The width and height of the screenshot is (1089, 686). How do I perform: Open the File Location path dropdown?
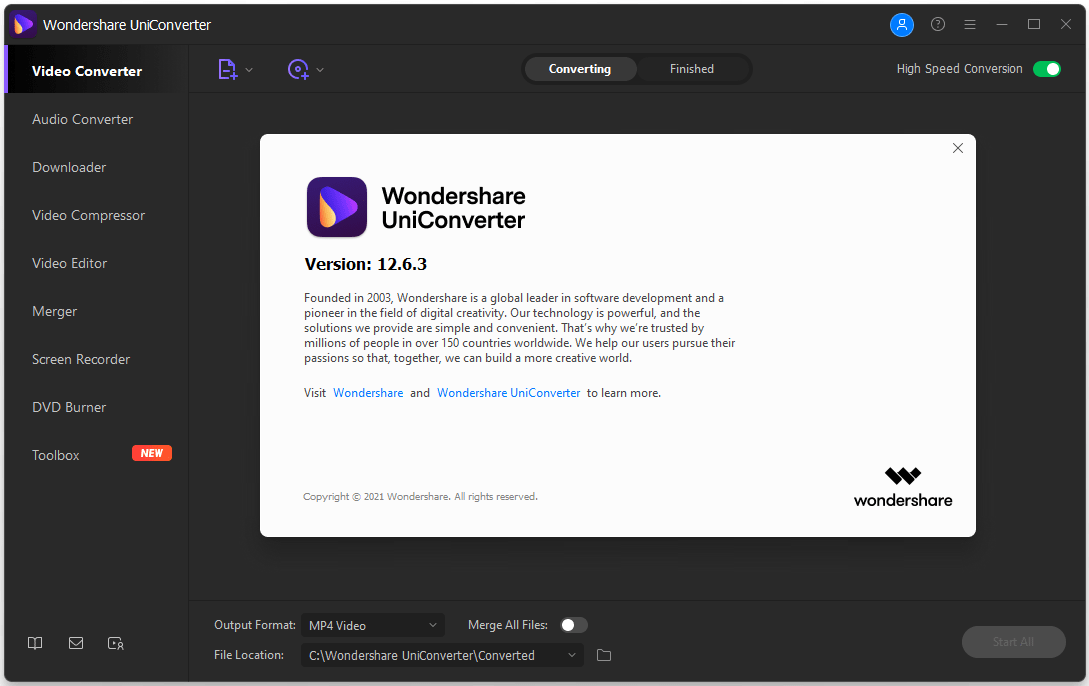(442, 655)
